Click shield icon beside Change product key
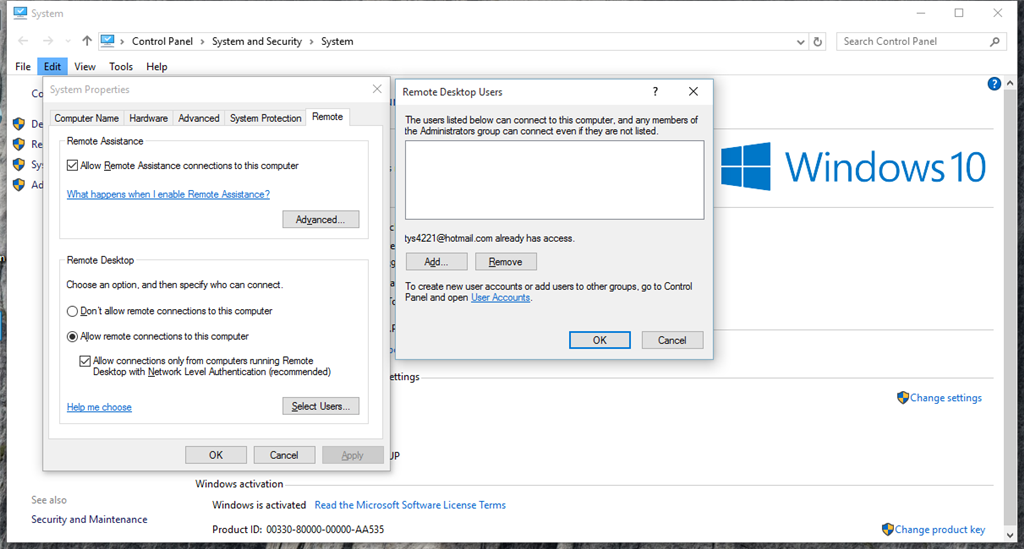Screen dimensions: 1024x549 coord(888,529)
